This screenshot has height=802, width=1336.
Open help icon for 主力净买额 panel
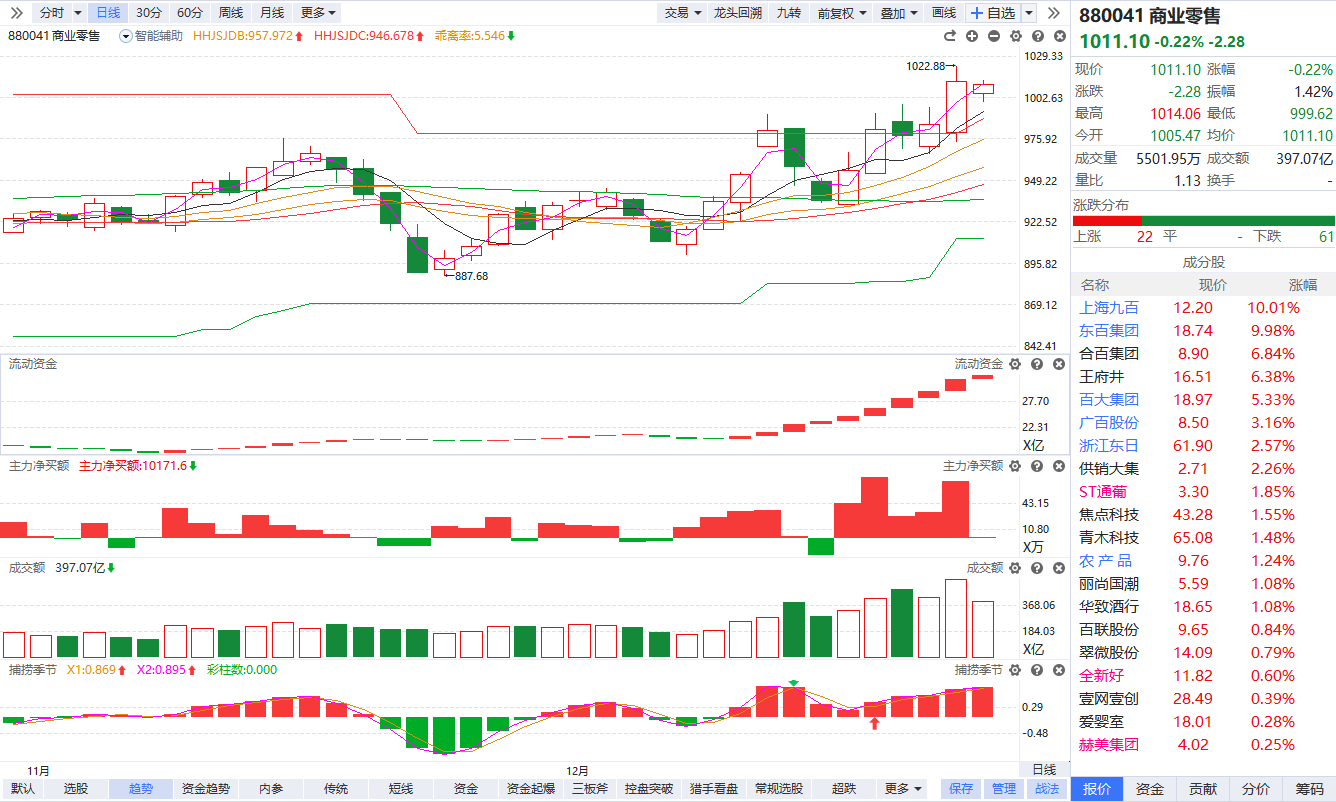click(1036, 466)
